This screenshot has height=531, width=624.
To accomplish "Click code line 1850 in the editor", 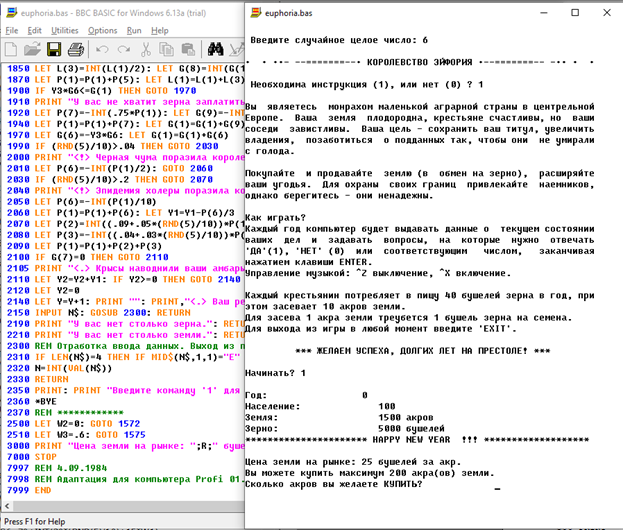I will (x=125, y=68).
